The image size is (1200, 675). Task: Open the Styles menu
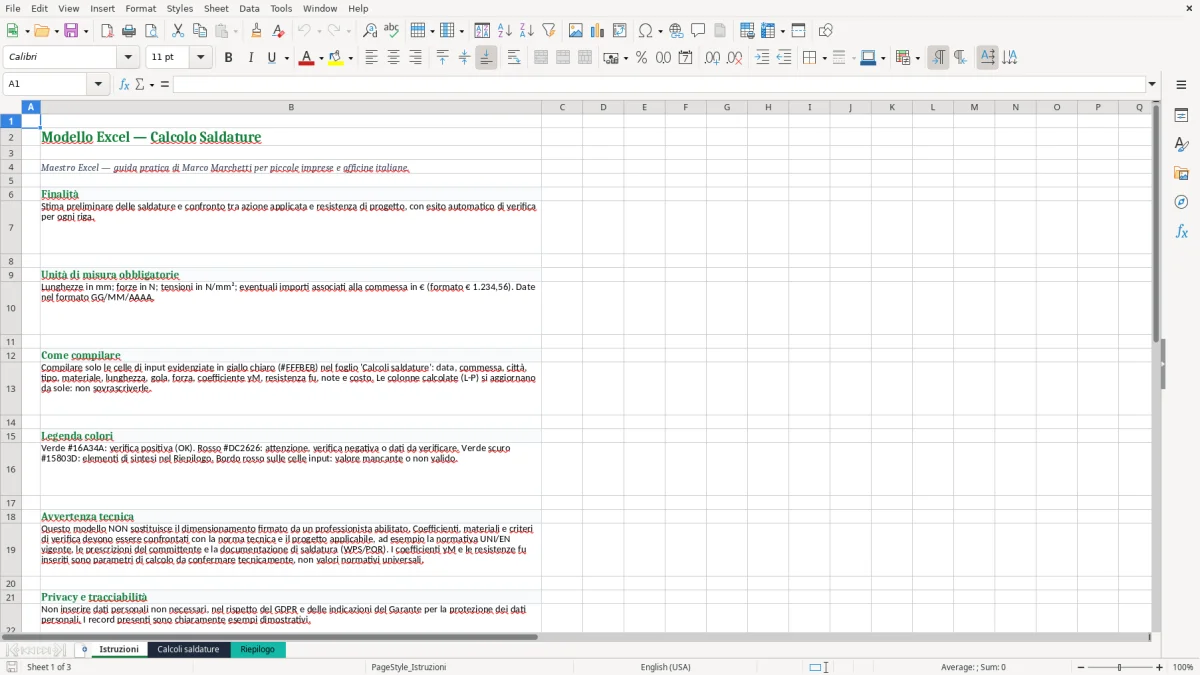click(180, 8)
